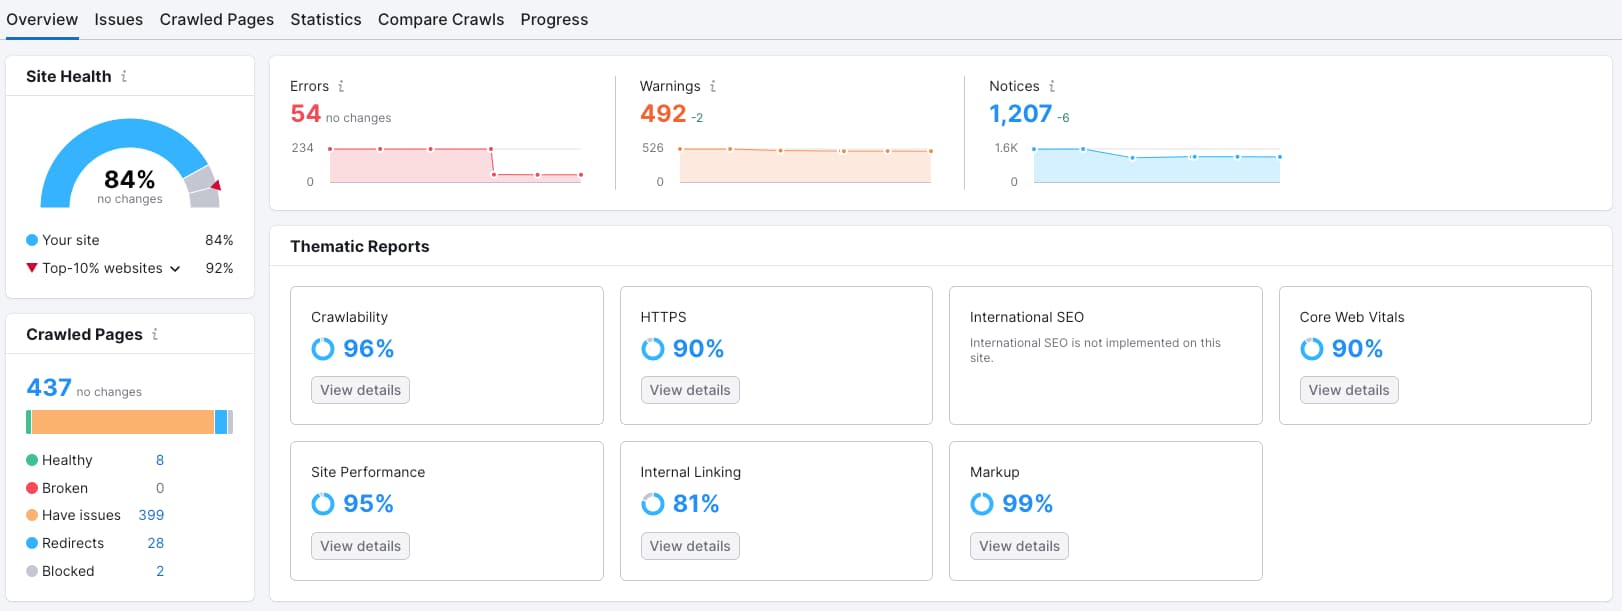The image size is (1622, 611).
Task: Open View details under Site Performance
Action: click(360, 546)
